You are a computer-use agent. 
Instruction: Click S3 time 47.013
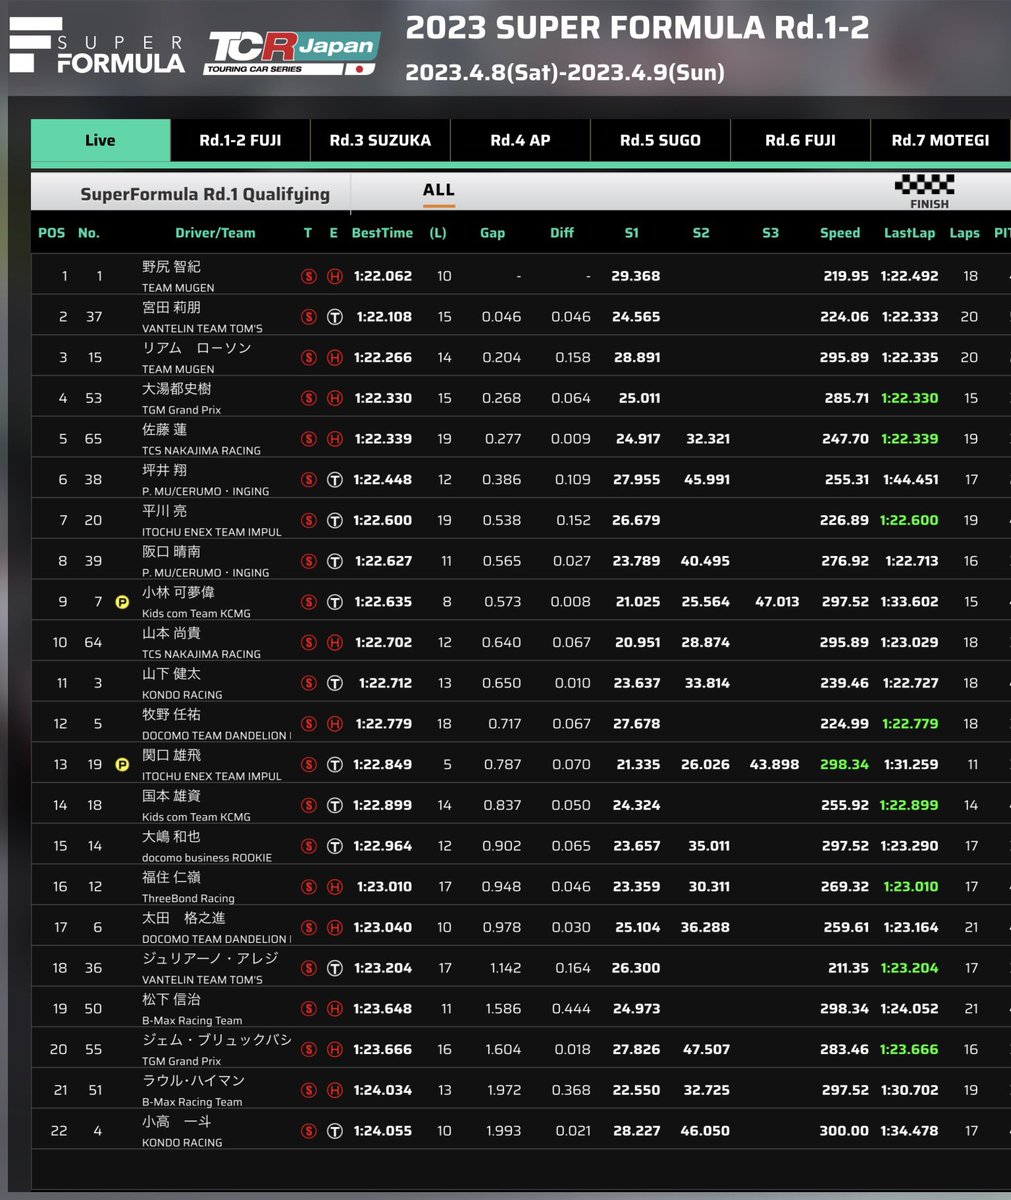tap(775, 602)
